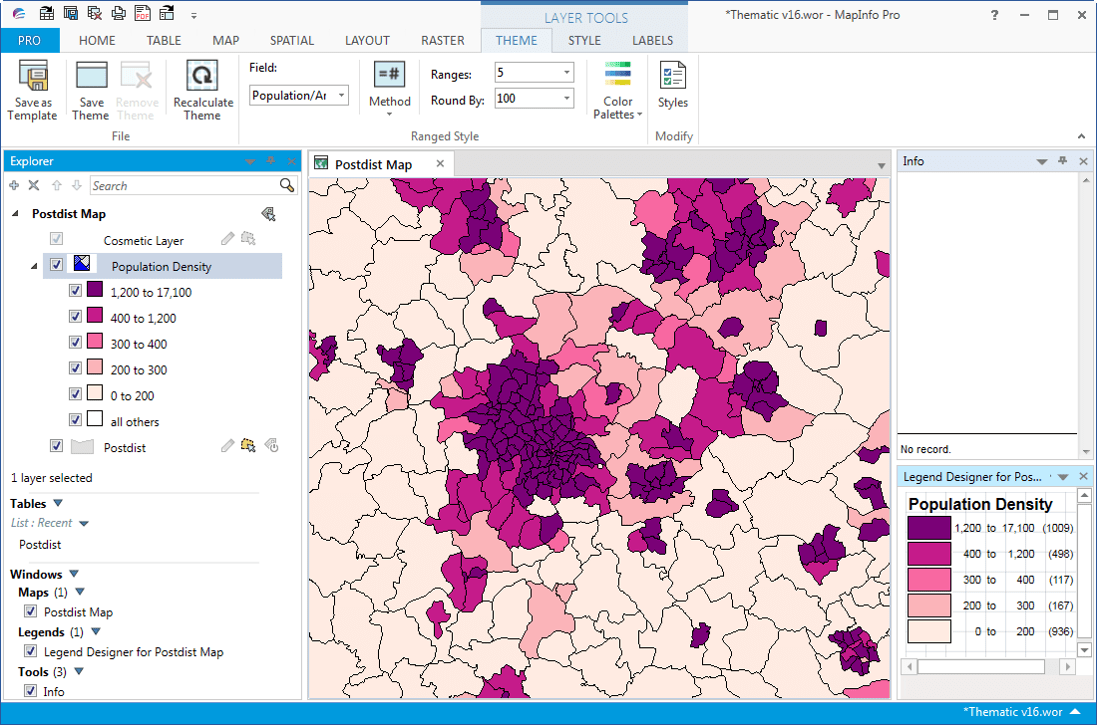Uncheck the 200 to 300 range
Screen dimensions: 1097x725
(x=76, y=368)
